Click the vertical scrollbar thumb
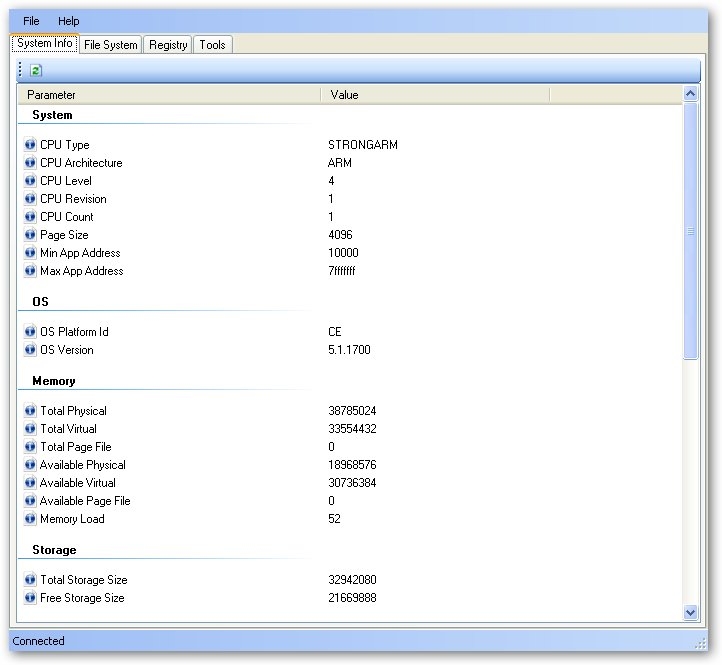The image size is (722, 665). coord(690,231)
